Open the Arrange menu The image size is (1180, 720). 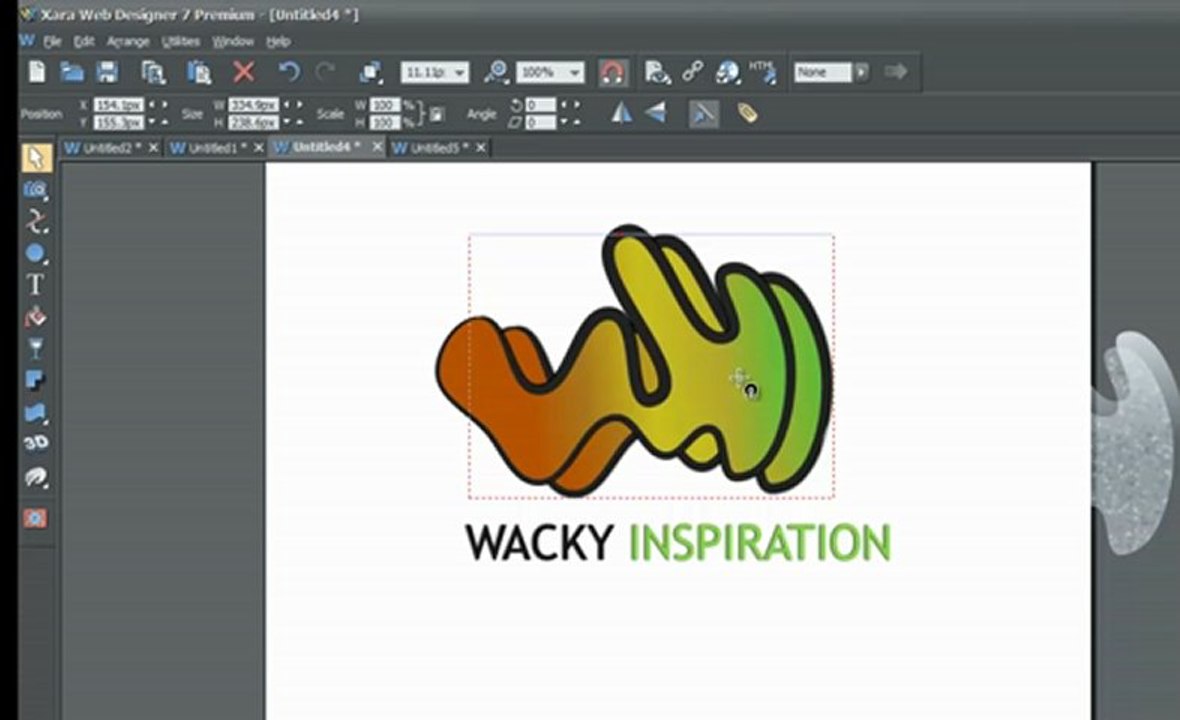(128, 41)
